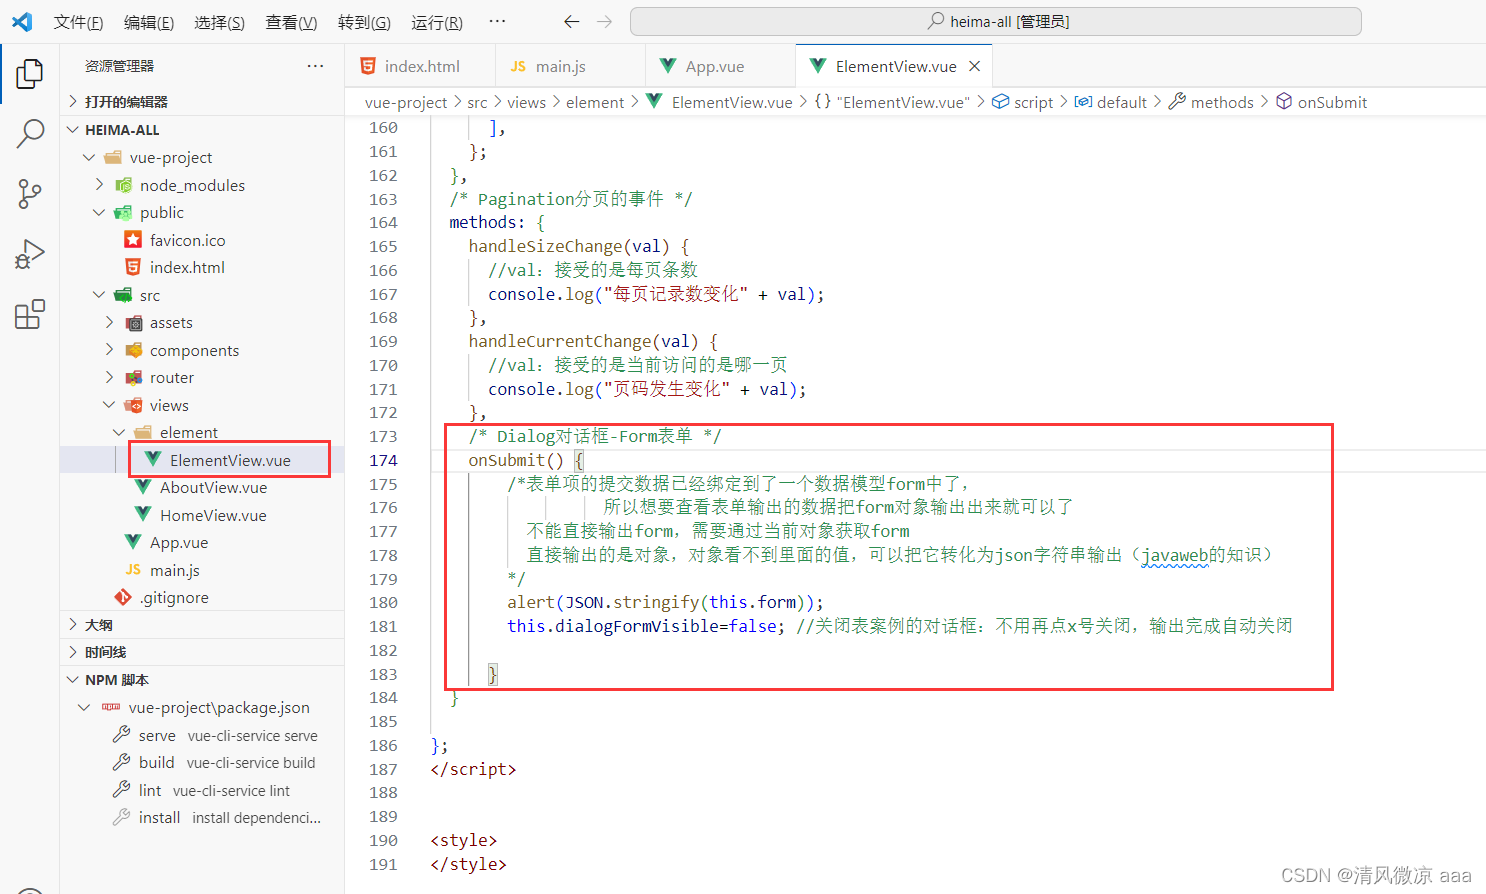Collapse the public folder
Screen dimensions: 1486x894
161,212
